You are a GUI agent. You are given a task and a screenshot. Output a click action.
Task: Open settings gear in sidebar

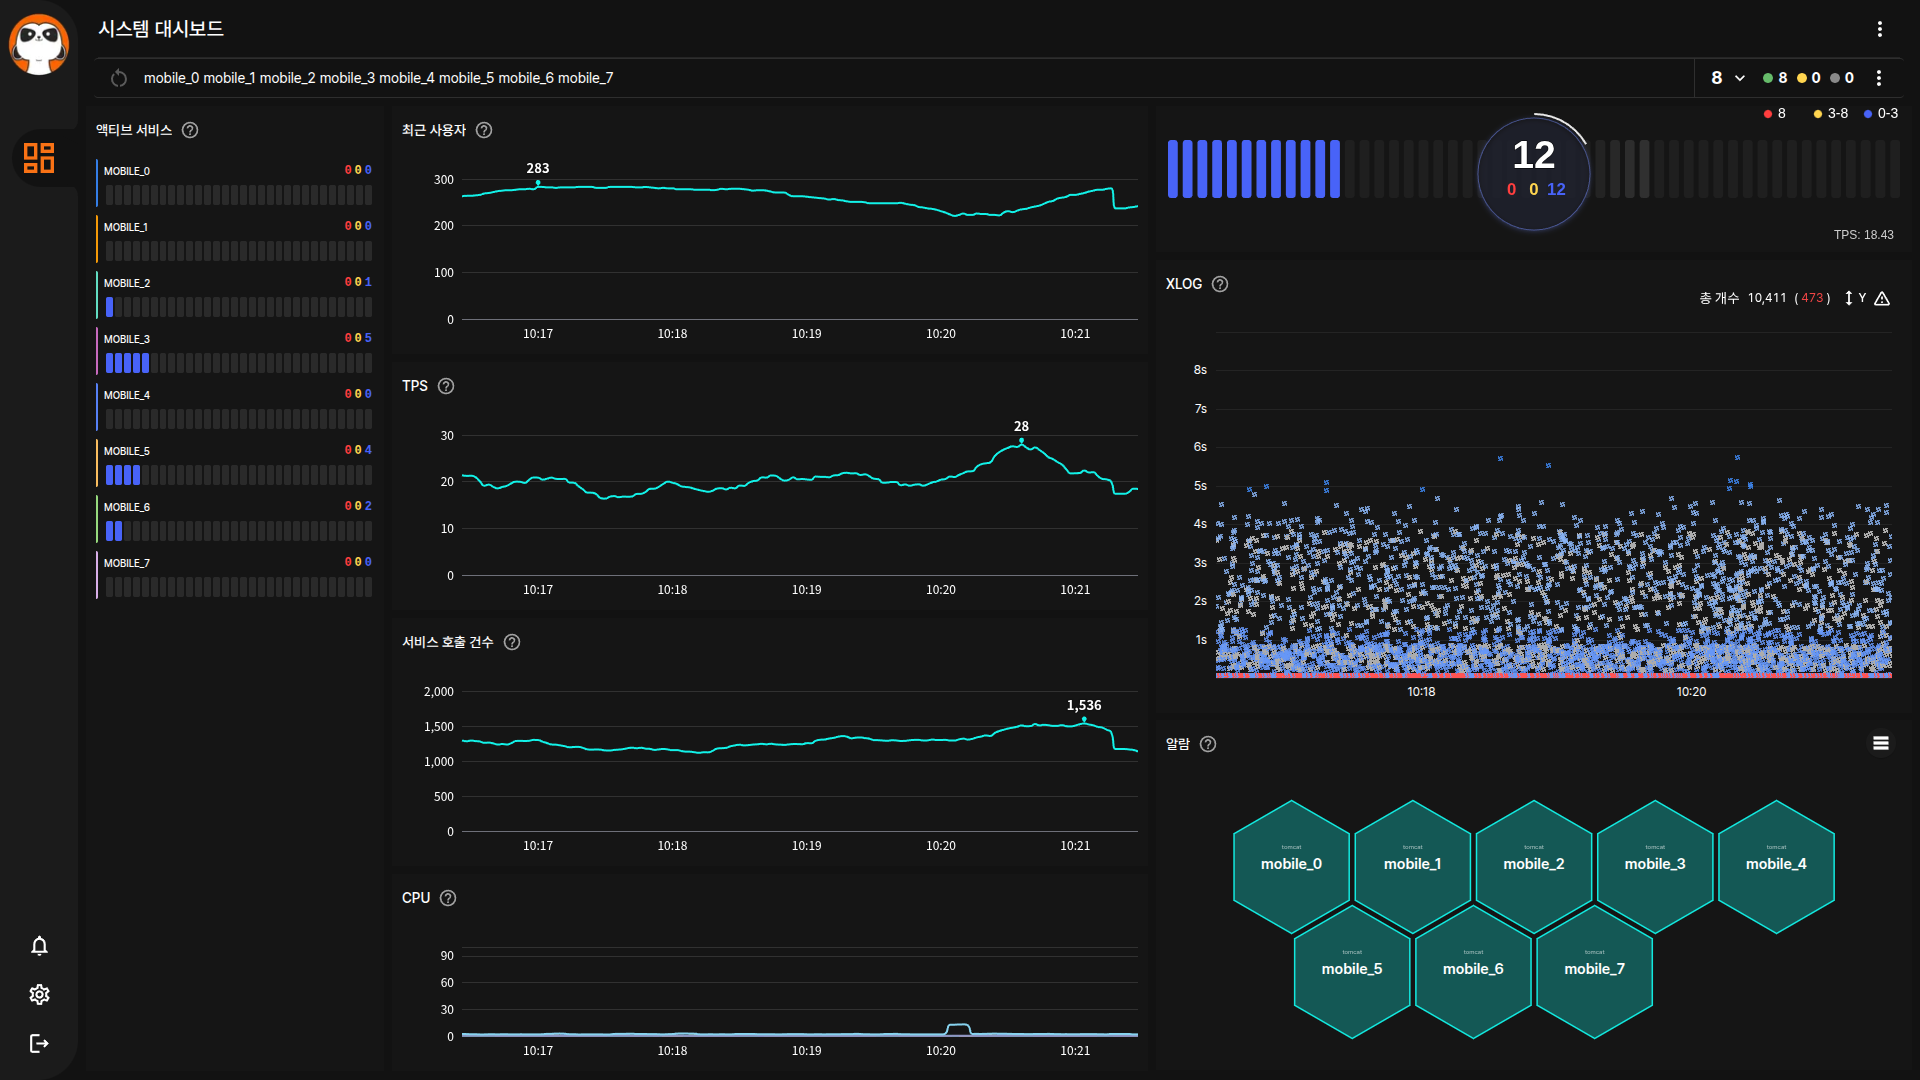tap(39, 994)
